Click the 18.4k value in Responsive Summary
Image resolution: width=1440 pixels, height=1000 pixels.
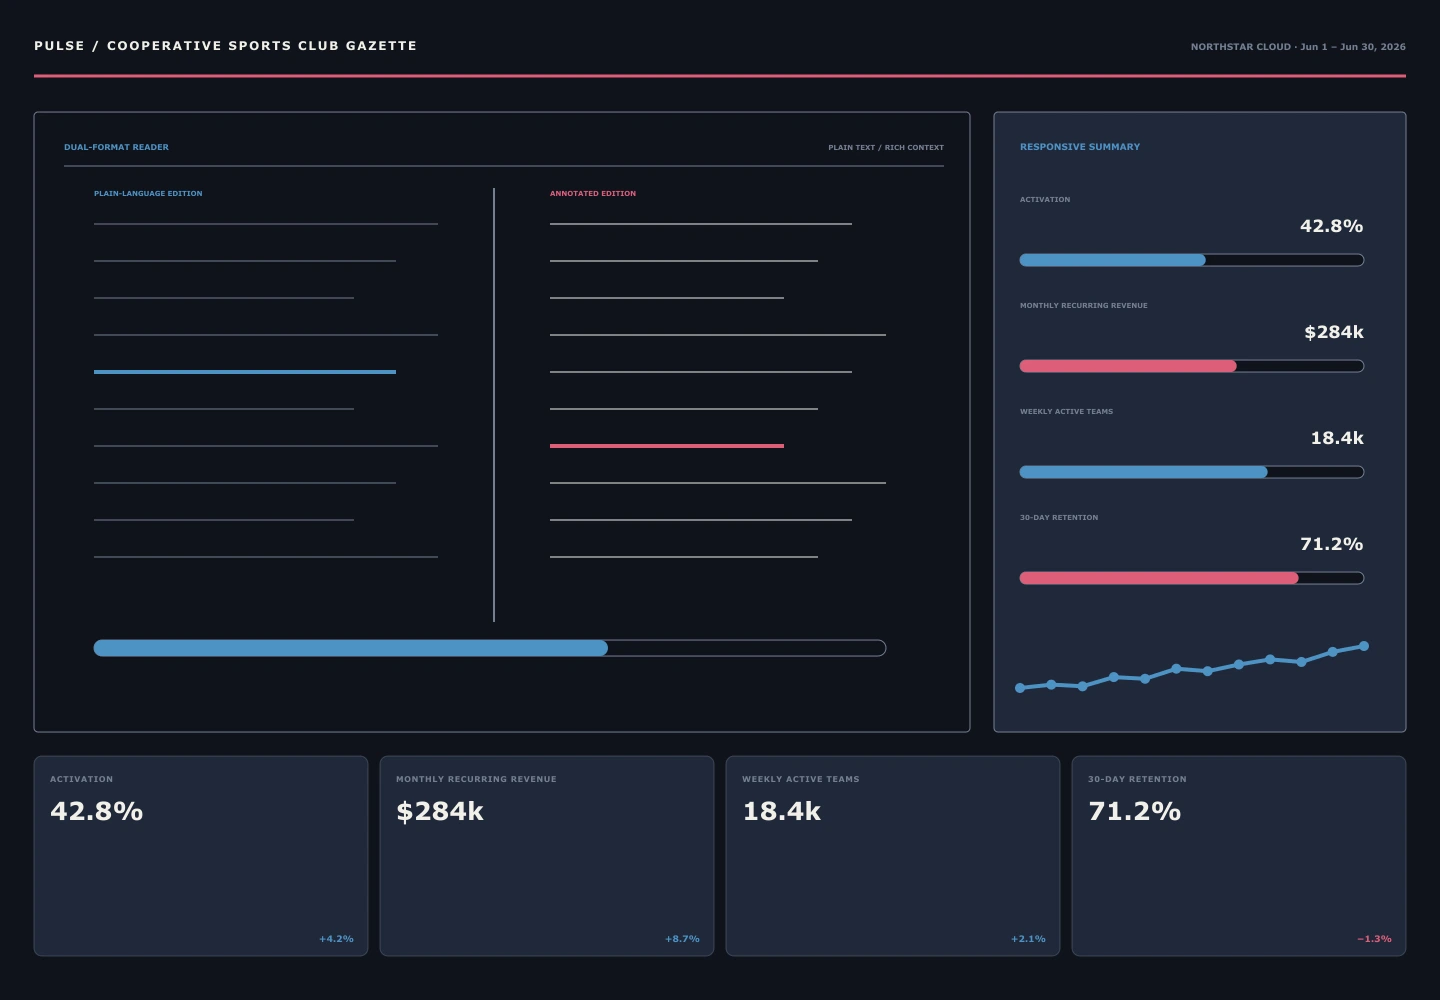[x=1337, y=438]
